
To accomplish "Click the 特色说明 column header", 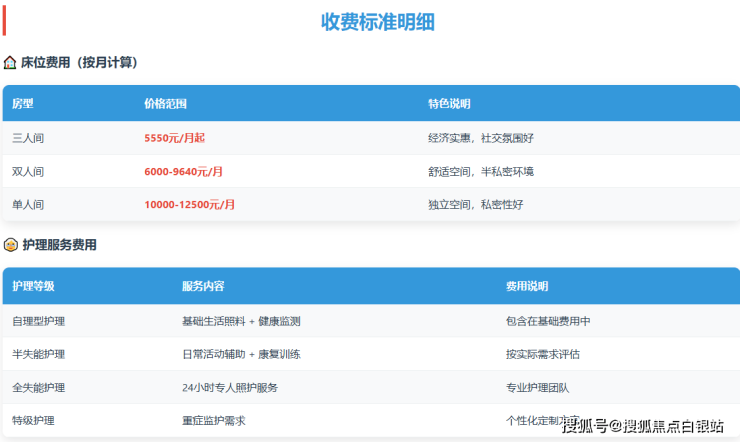I will tap(449, 104).
